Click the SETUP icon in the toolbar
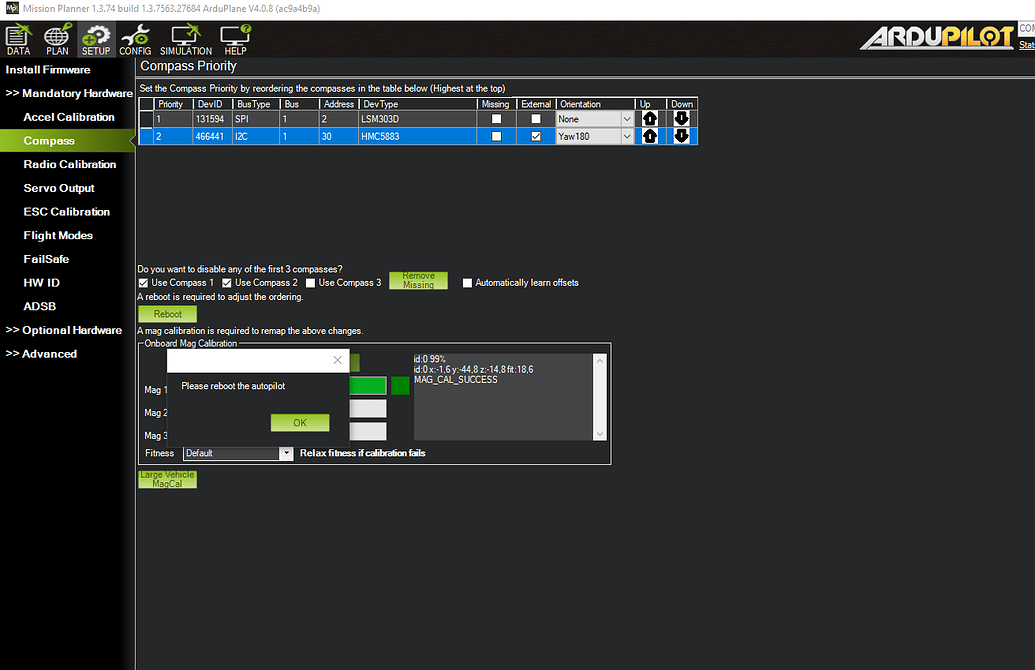This screenshot has width=1035, height=670. (95, 38)
